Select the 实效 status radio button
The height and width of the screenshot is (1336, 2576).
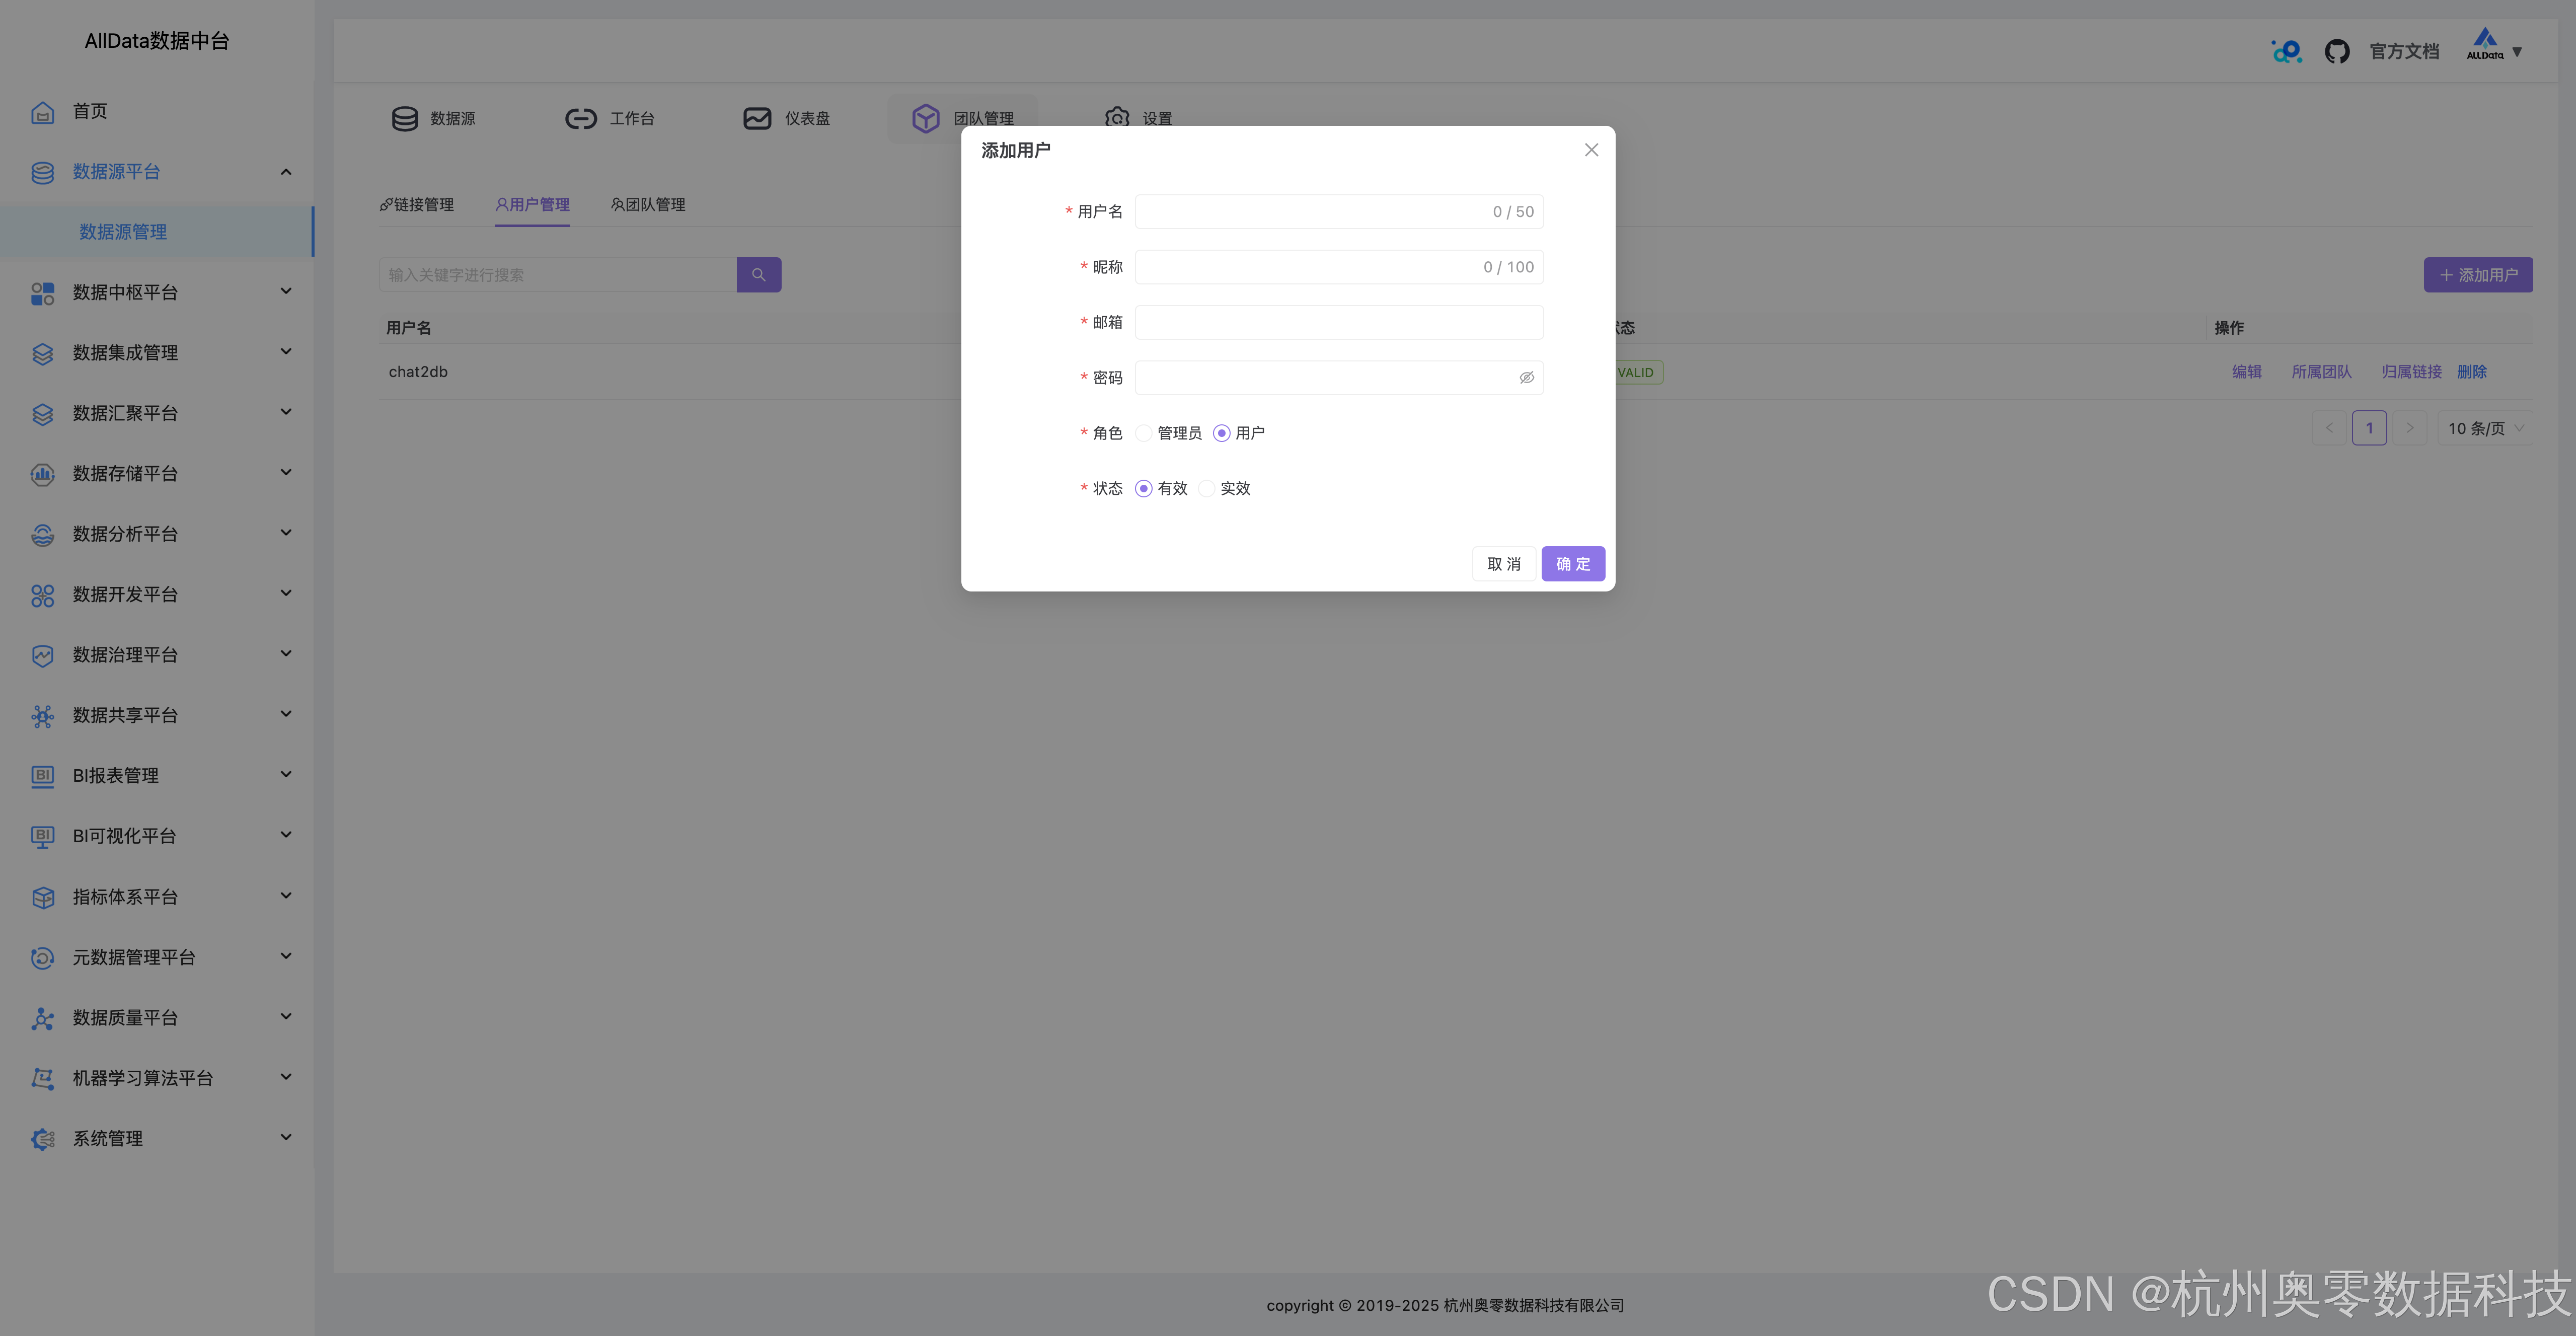tap(1206, 488)
